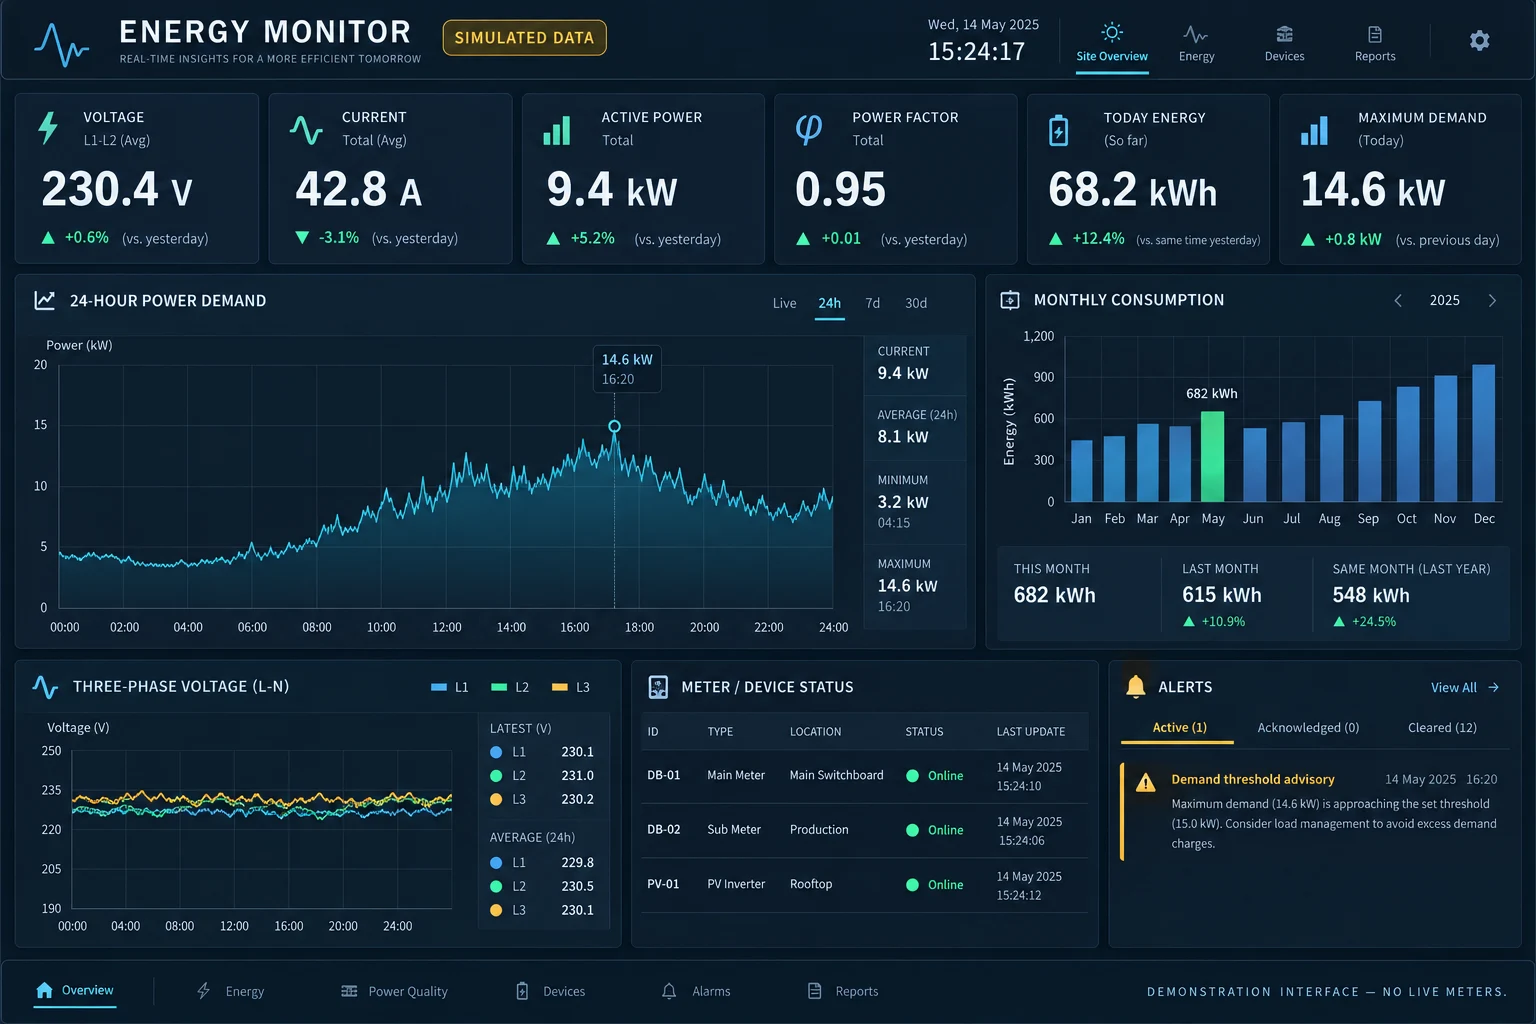The width and height of the screenshot is (1536, 1024).
Task: Click the Voltage lightning bolt icon
Action: click(47, 128)
